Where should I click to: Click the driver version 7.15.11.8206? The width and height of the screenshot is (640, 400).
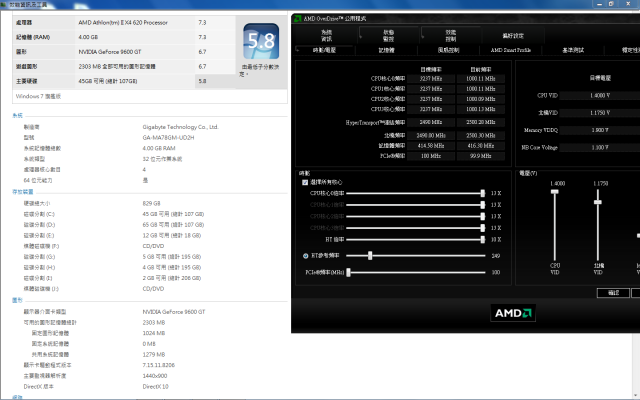[159, 365]
